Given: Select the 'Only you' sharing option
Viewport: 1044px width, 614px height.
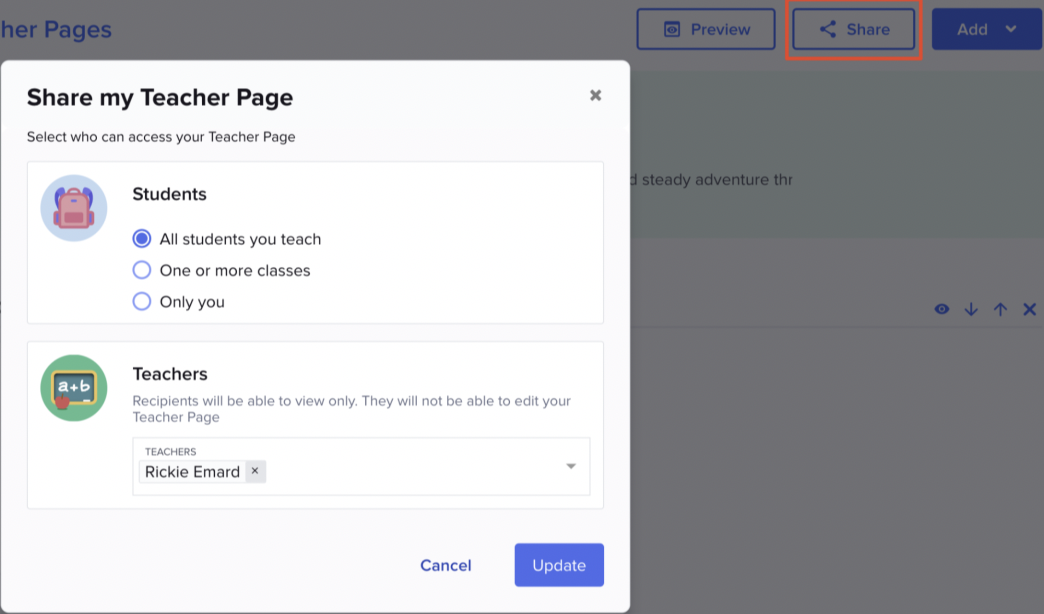Looking at the screenshot, I should (141, 301).
